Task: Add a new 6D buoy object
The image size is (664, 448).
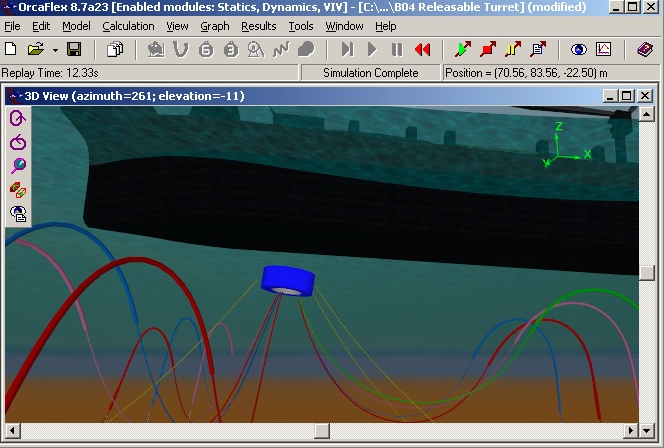Action: [x=206, y=50]
